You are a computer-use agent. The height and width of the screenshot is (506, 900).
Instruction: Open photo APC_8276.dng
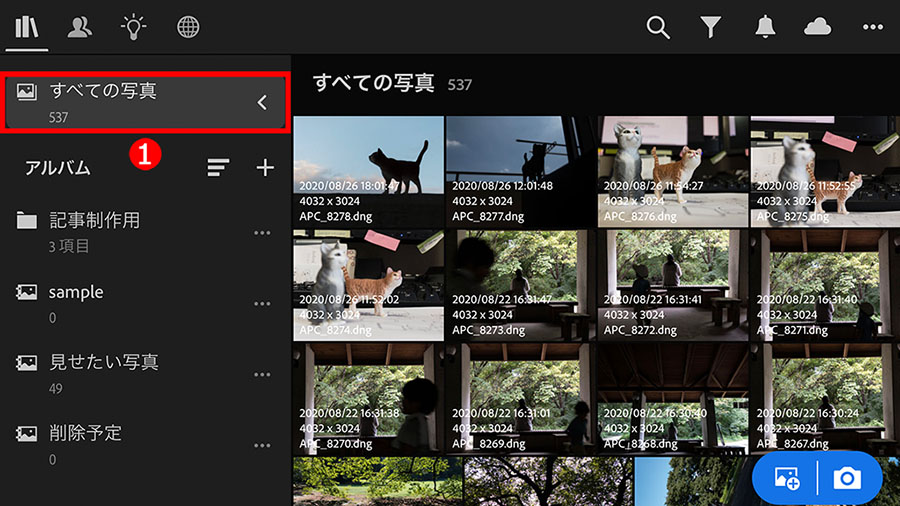tap(673, 172)
